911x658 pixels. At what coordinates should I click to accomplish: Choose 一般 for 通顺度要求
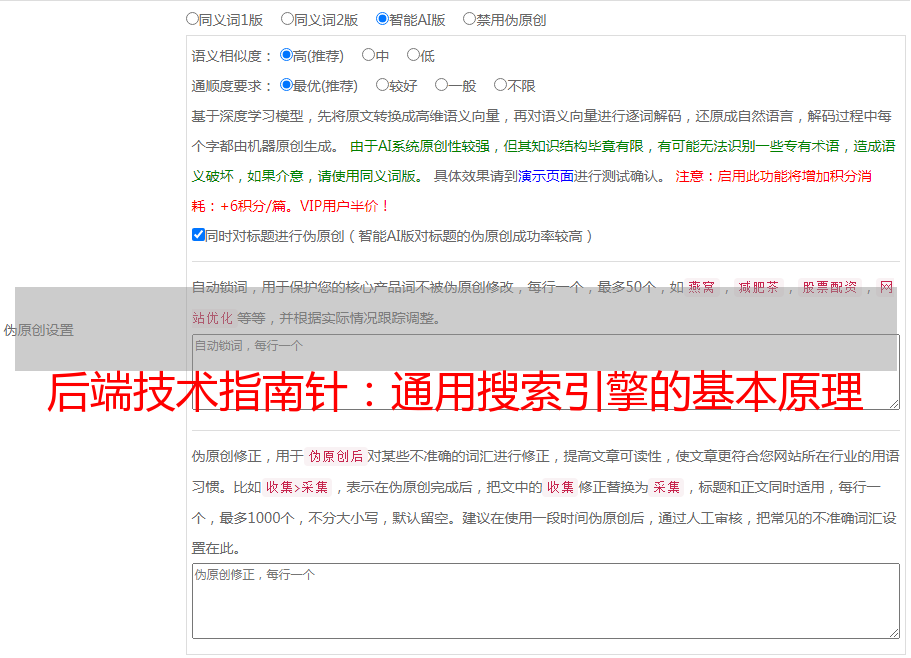[x=442, y=85]
